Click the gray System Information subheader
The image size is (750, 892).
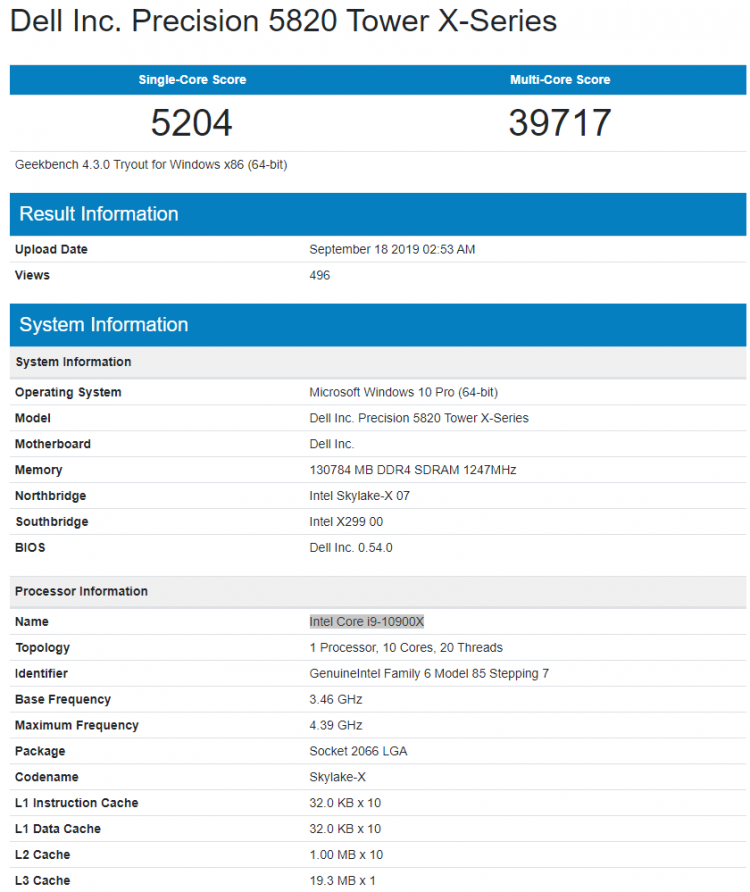point(377,362)
